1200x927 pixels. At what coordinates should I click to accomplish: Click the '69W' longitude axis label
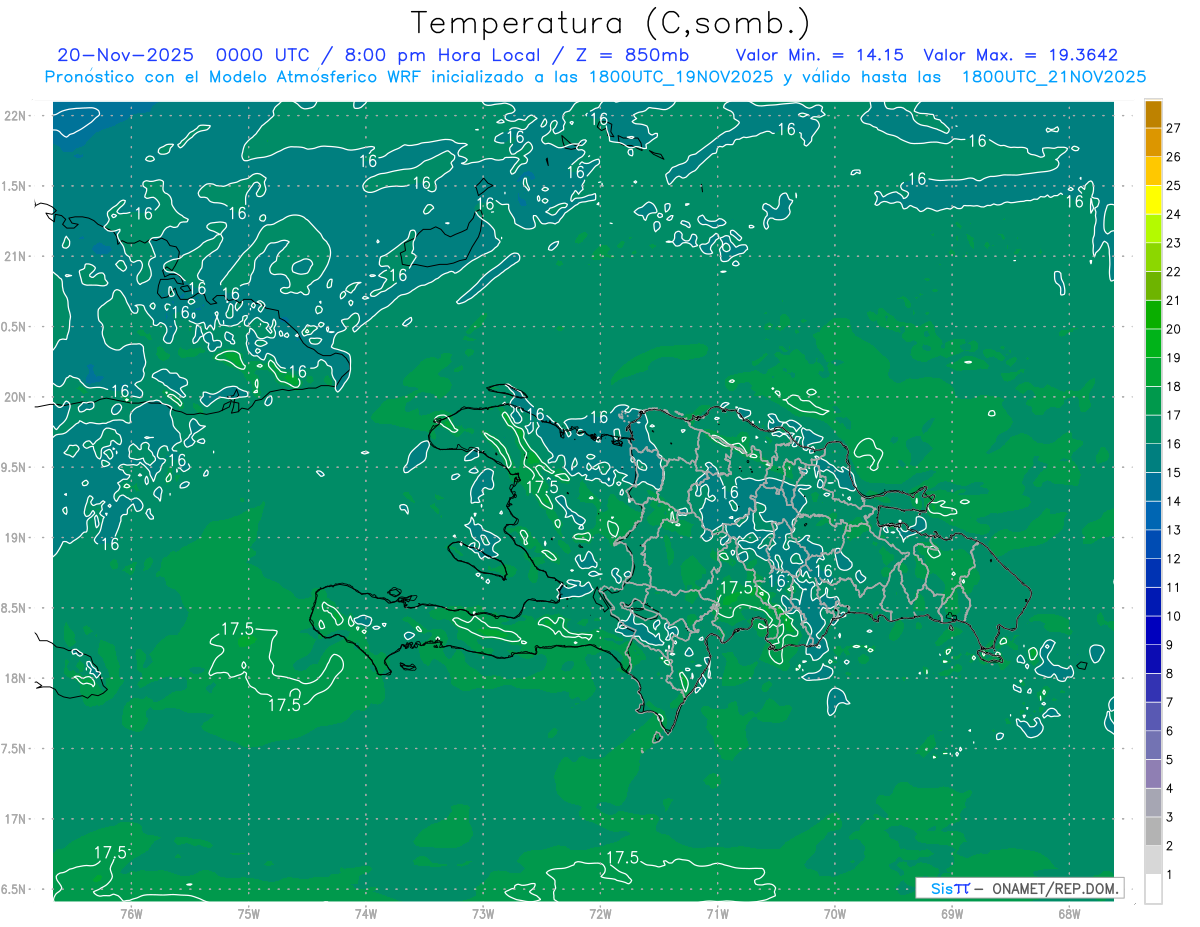click(952, 914)
